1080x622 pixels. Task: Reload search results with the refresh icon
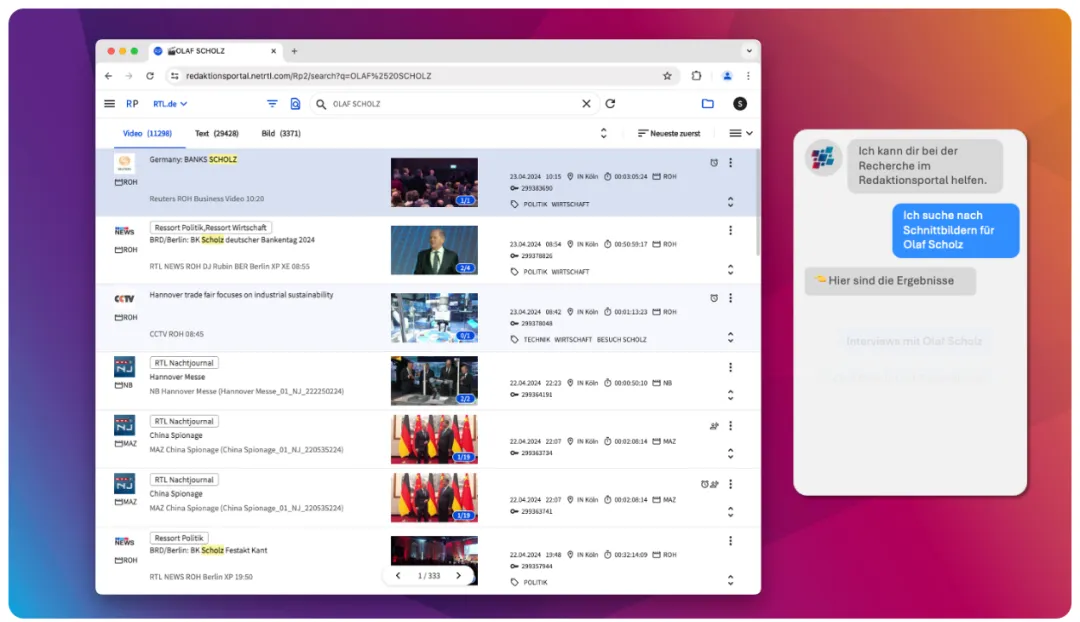point(610,104)
